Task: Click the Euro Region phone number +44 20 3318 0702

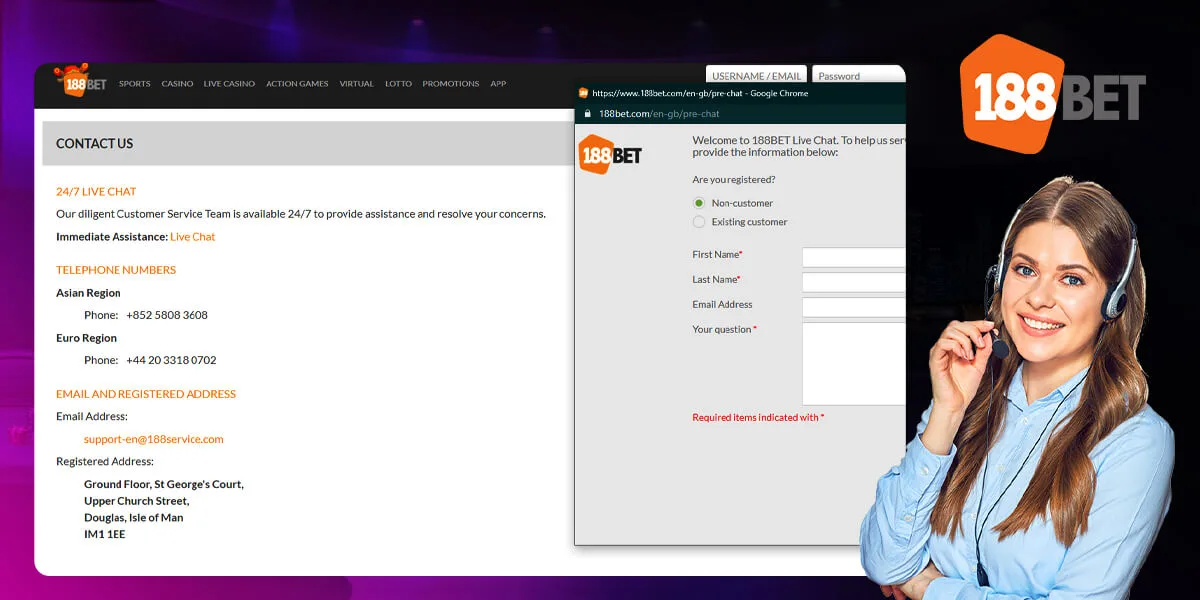Action: pos(171,360)
